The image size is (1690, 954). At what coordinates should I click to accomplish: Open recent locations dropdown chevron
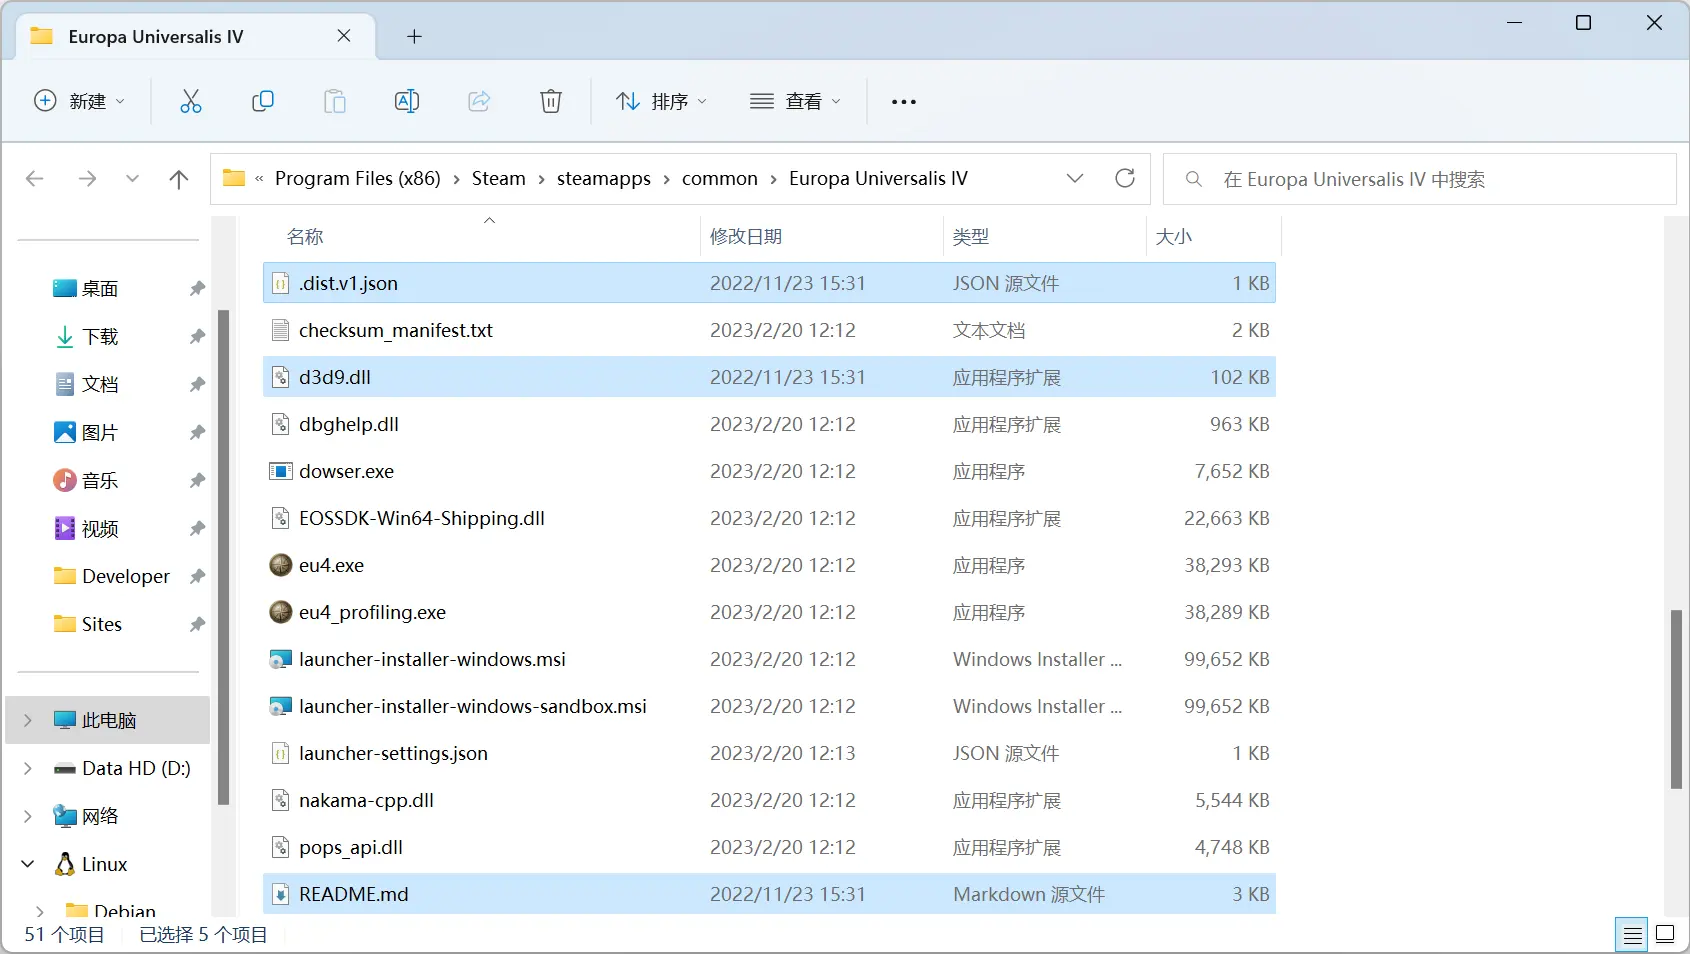coord(132,179)
